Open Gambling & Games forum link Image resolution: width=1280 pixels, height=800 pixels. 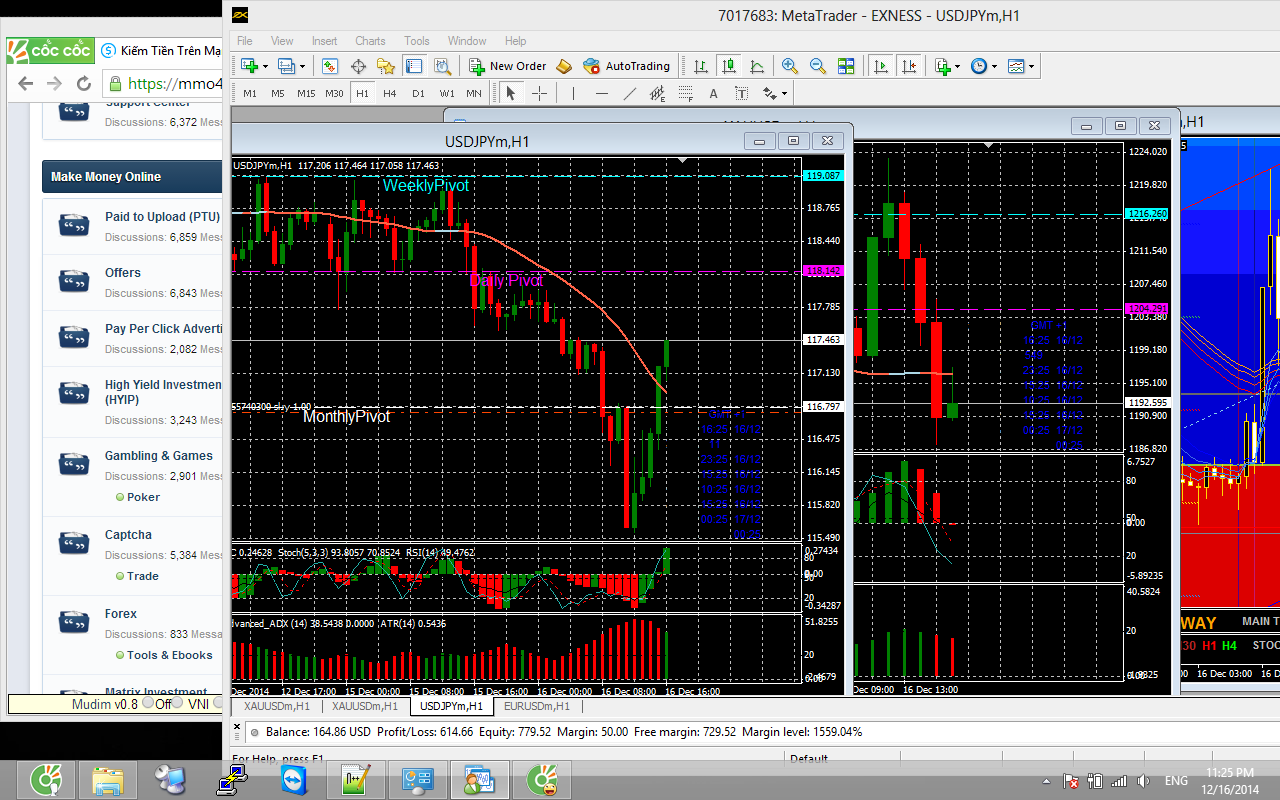coord(159,456)
